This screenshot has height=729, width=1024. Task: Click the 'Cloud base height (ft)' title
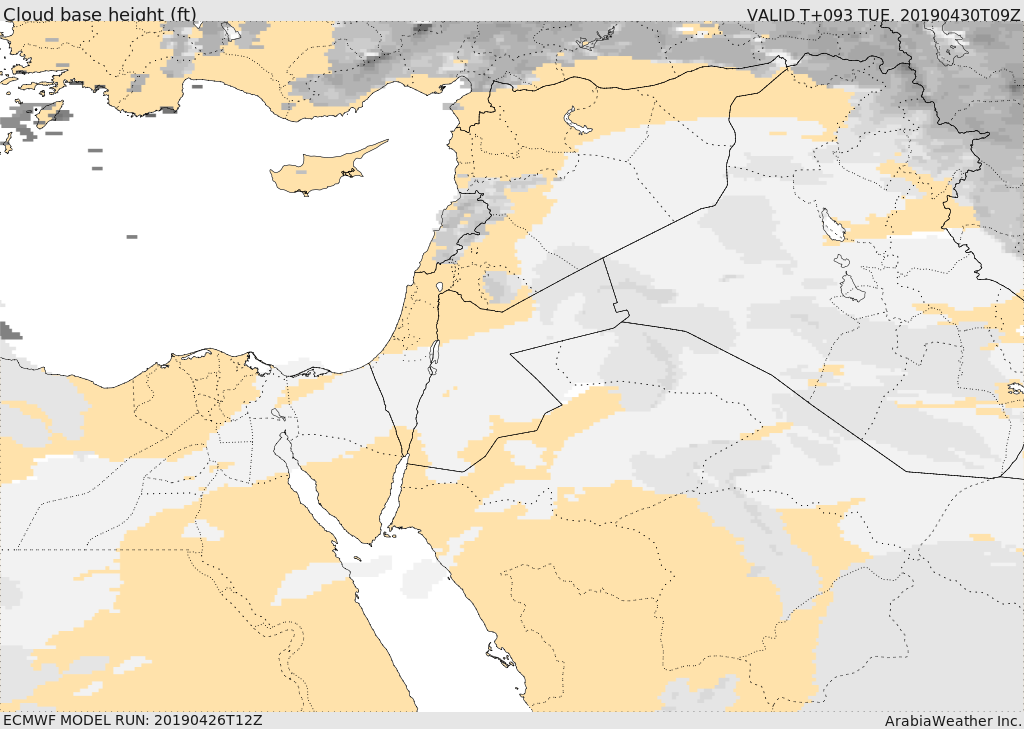pos(99,14)
